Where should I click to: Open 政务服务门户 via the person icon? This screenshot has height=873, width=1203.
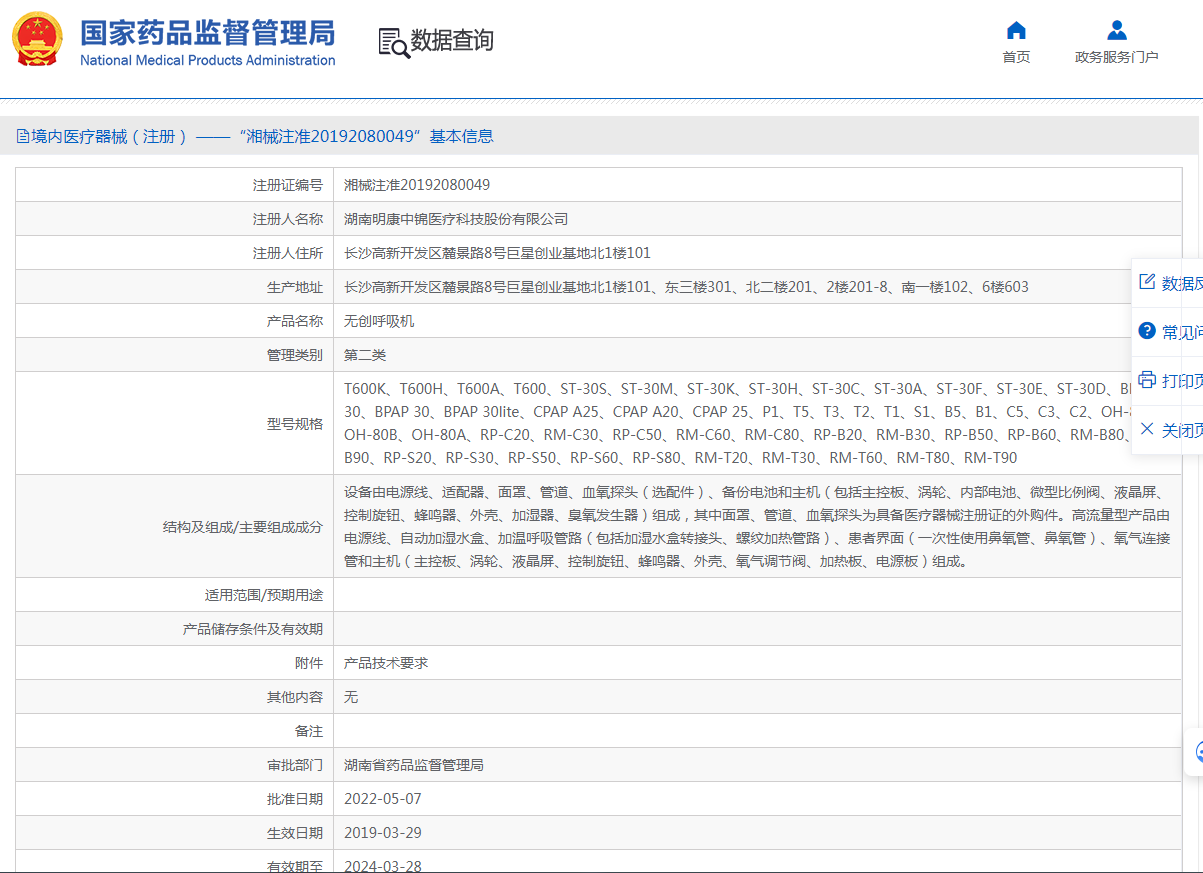1117,30
